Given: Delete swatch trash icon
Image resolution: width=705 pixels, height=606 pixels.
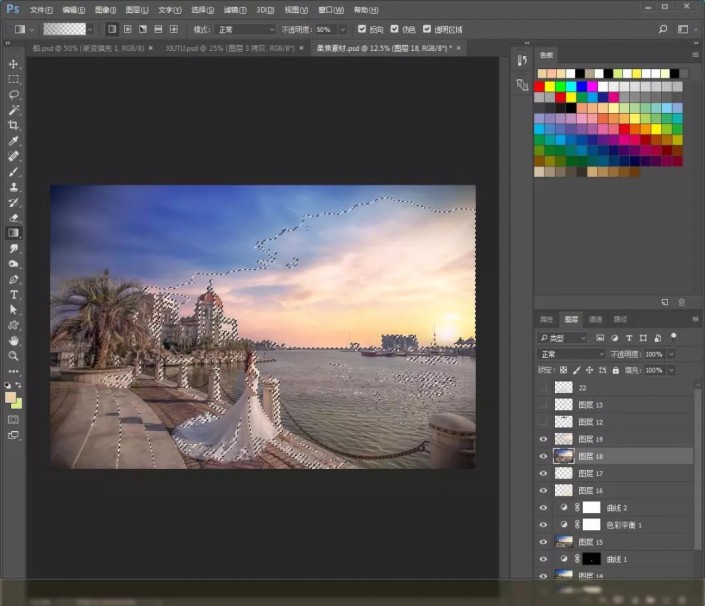Looking at the screenshot, I should coord(682,302).
